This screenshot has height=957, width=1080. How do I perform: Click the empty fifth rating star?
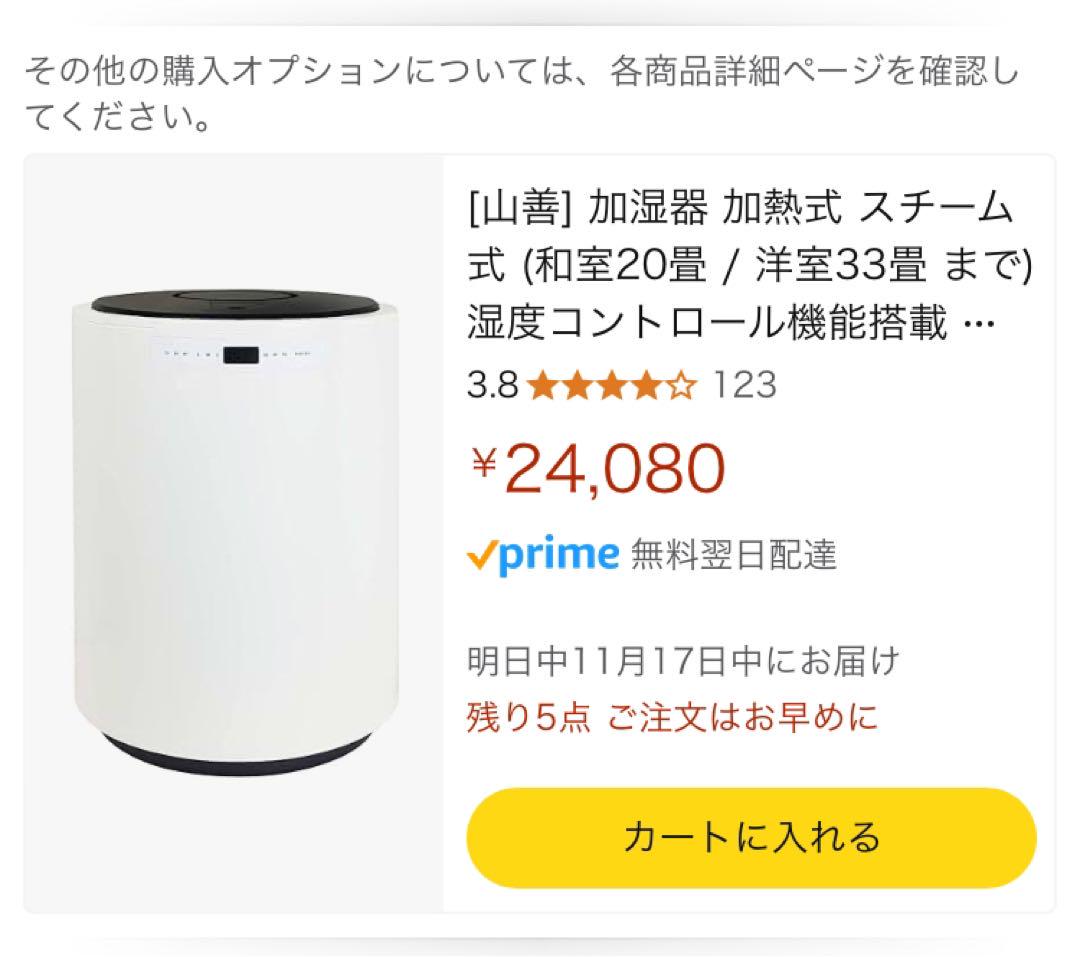pos(681,385)
